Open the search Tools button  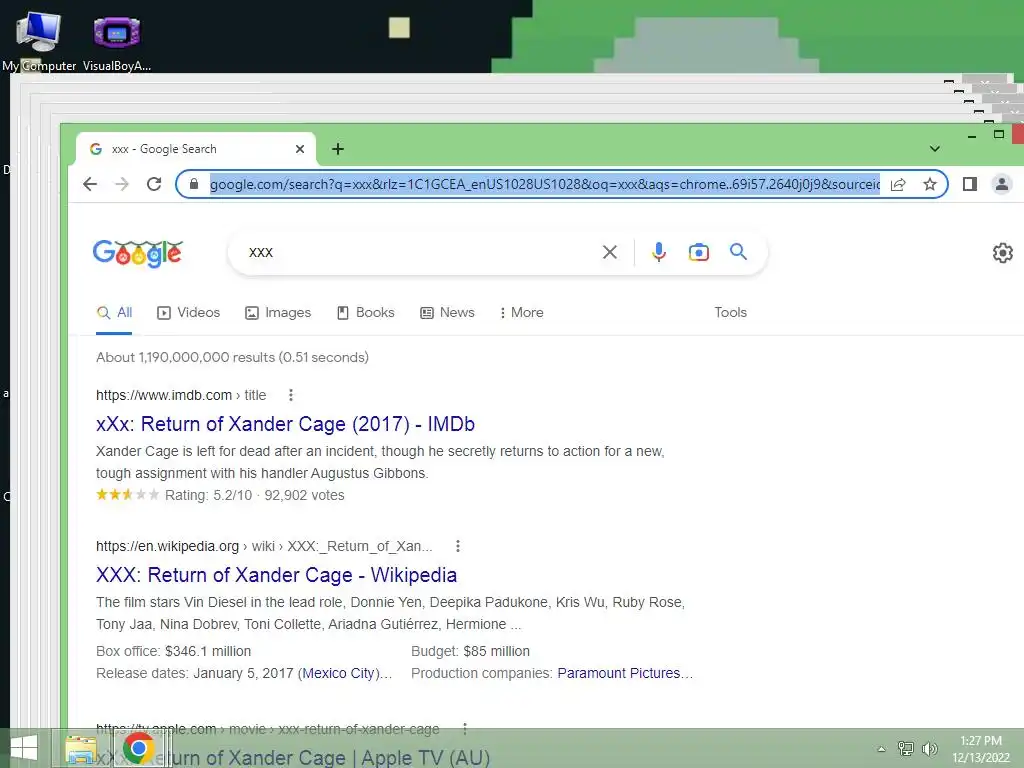click(730, 313)
